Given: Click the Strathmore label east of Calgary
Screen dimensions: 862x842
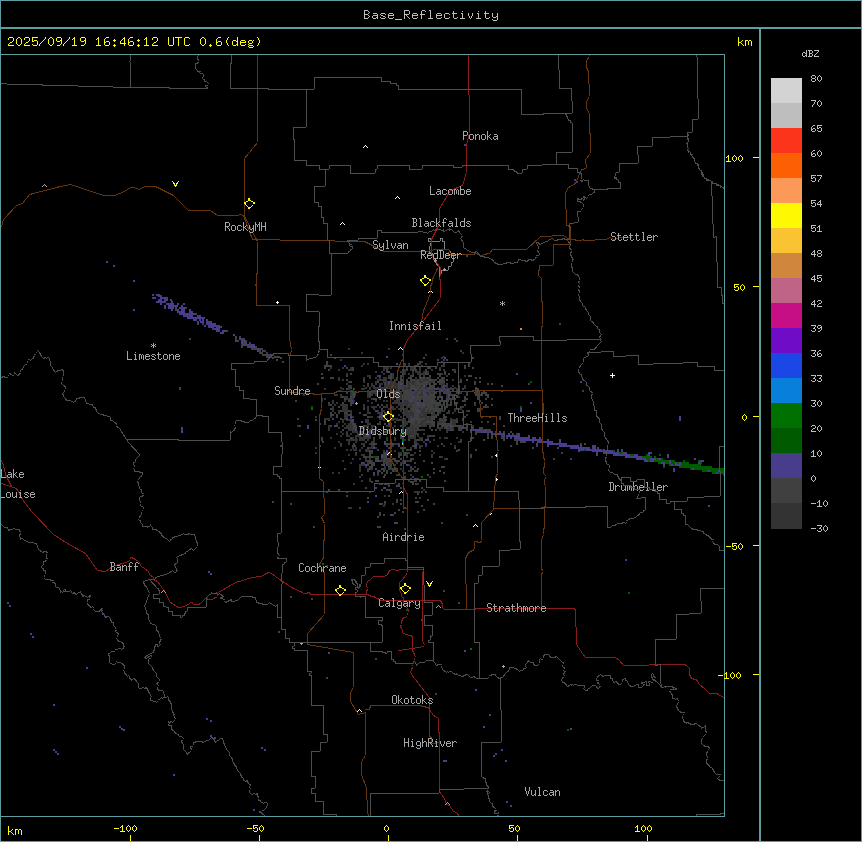Looking at the screenshot, I should [x=516, y=608].
